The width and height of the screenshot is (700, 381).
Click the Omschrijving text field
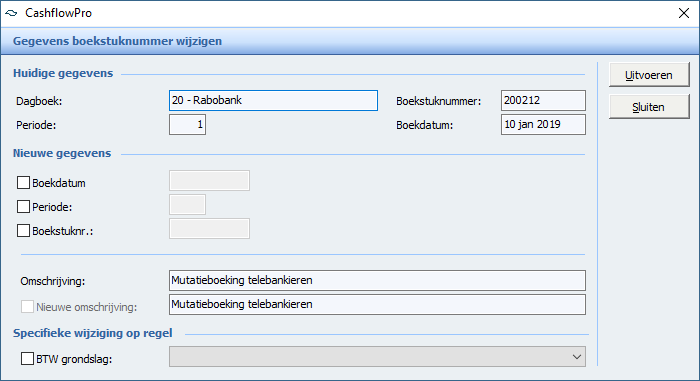click(x=377, y=281)
